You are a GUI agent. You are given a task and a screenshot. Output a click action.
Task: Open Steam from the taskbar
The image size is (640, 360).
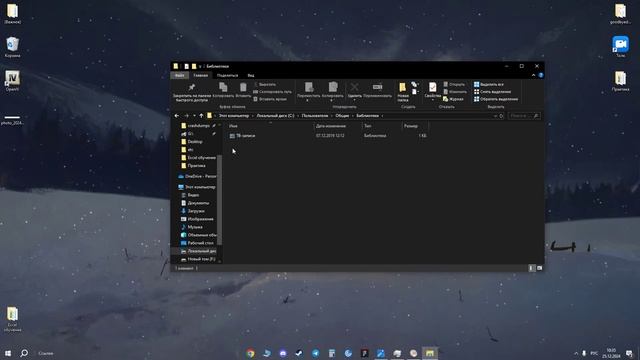pos(299,353)
